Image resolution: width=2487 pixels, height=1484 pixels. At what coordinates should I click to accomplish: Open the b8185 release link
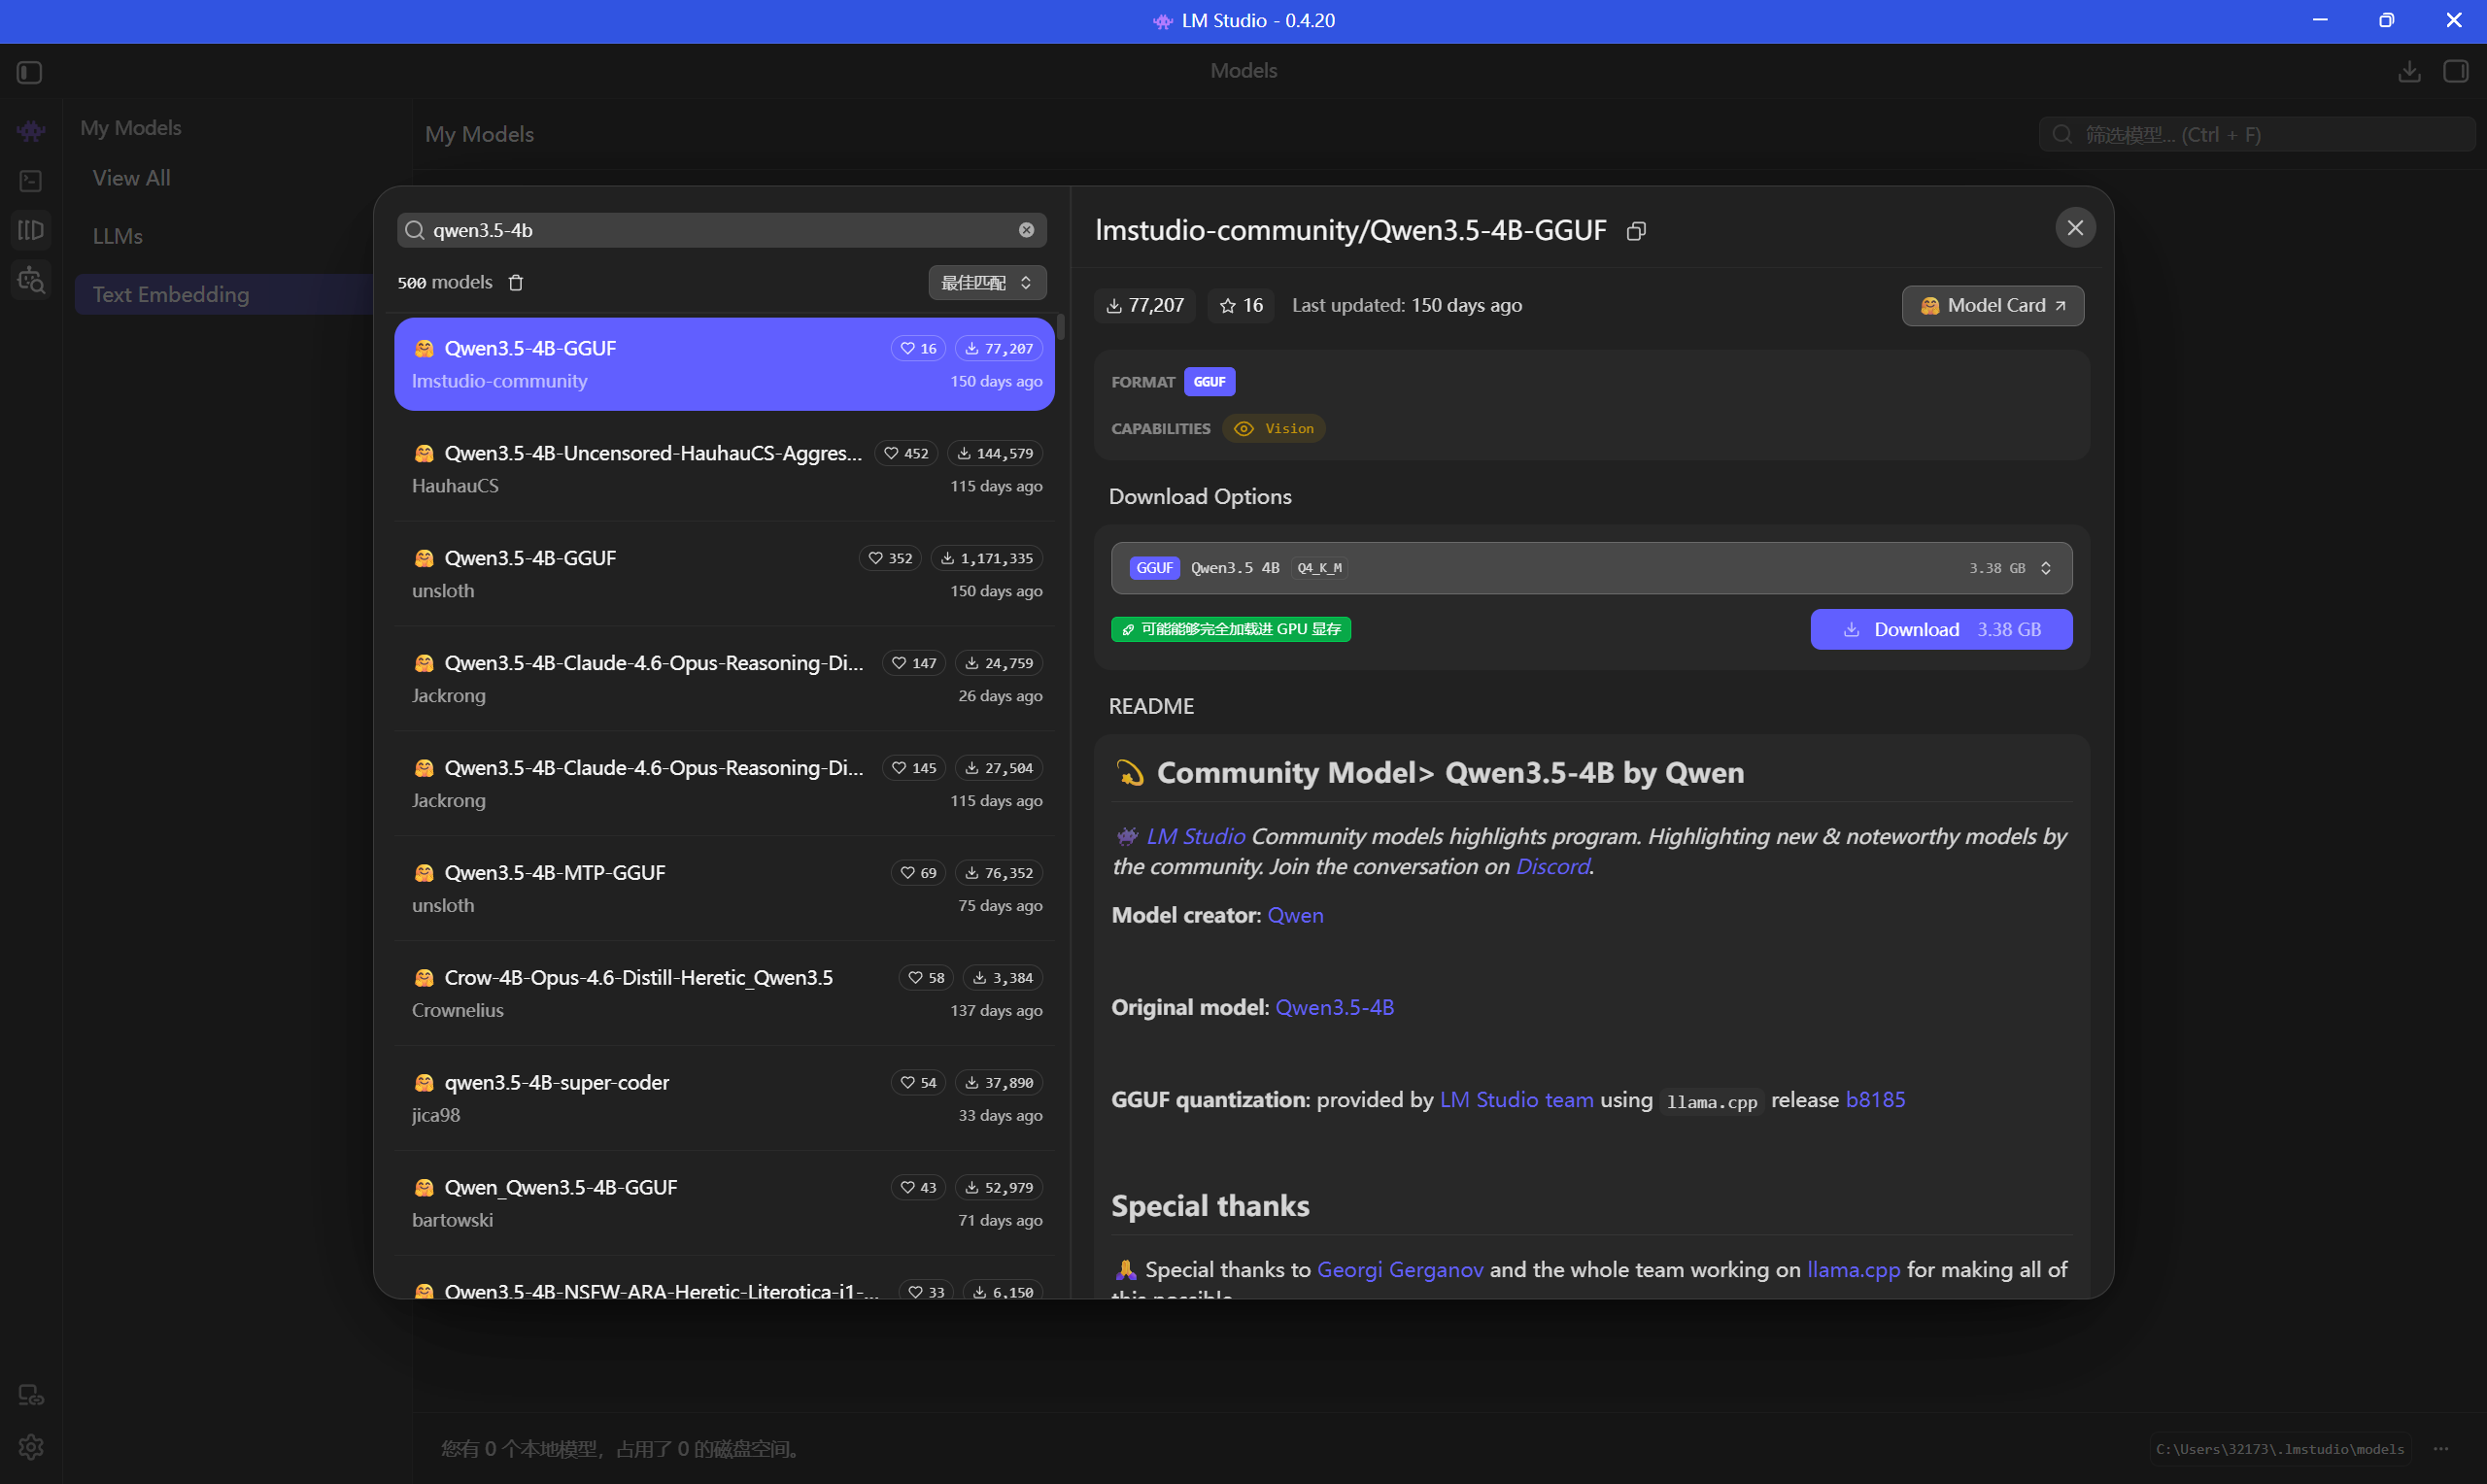click(x=1875, y=1100)
